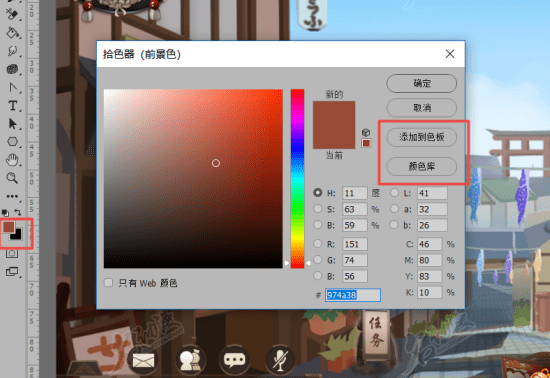Pick a color in the saturation-brightness field
Image resolution: width=550 pixels, height=378 pixels.
tap(193, 179)
